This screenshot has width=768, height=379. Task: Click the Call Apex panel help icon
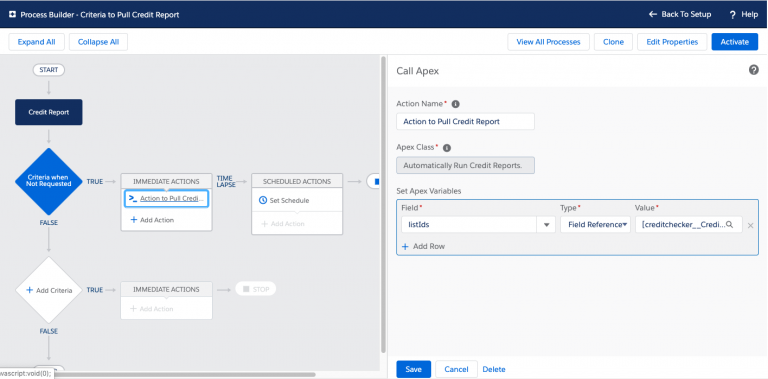[x=753, y=70]
